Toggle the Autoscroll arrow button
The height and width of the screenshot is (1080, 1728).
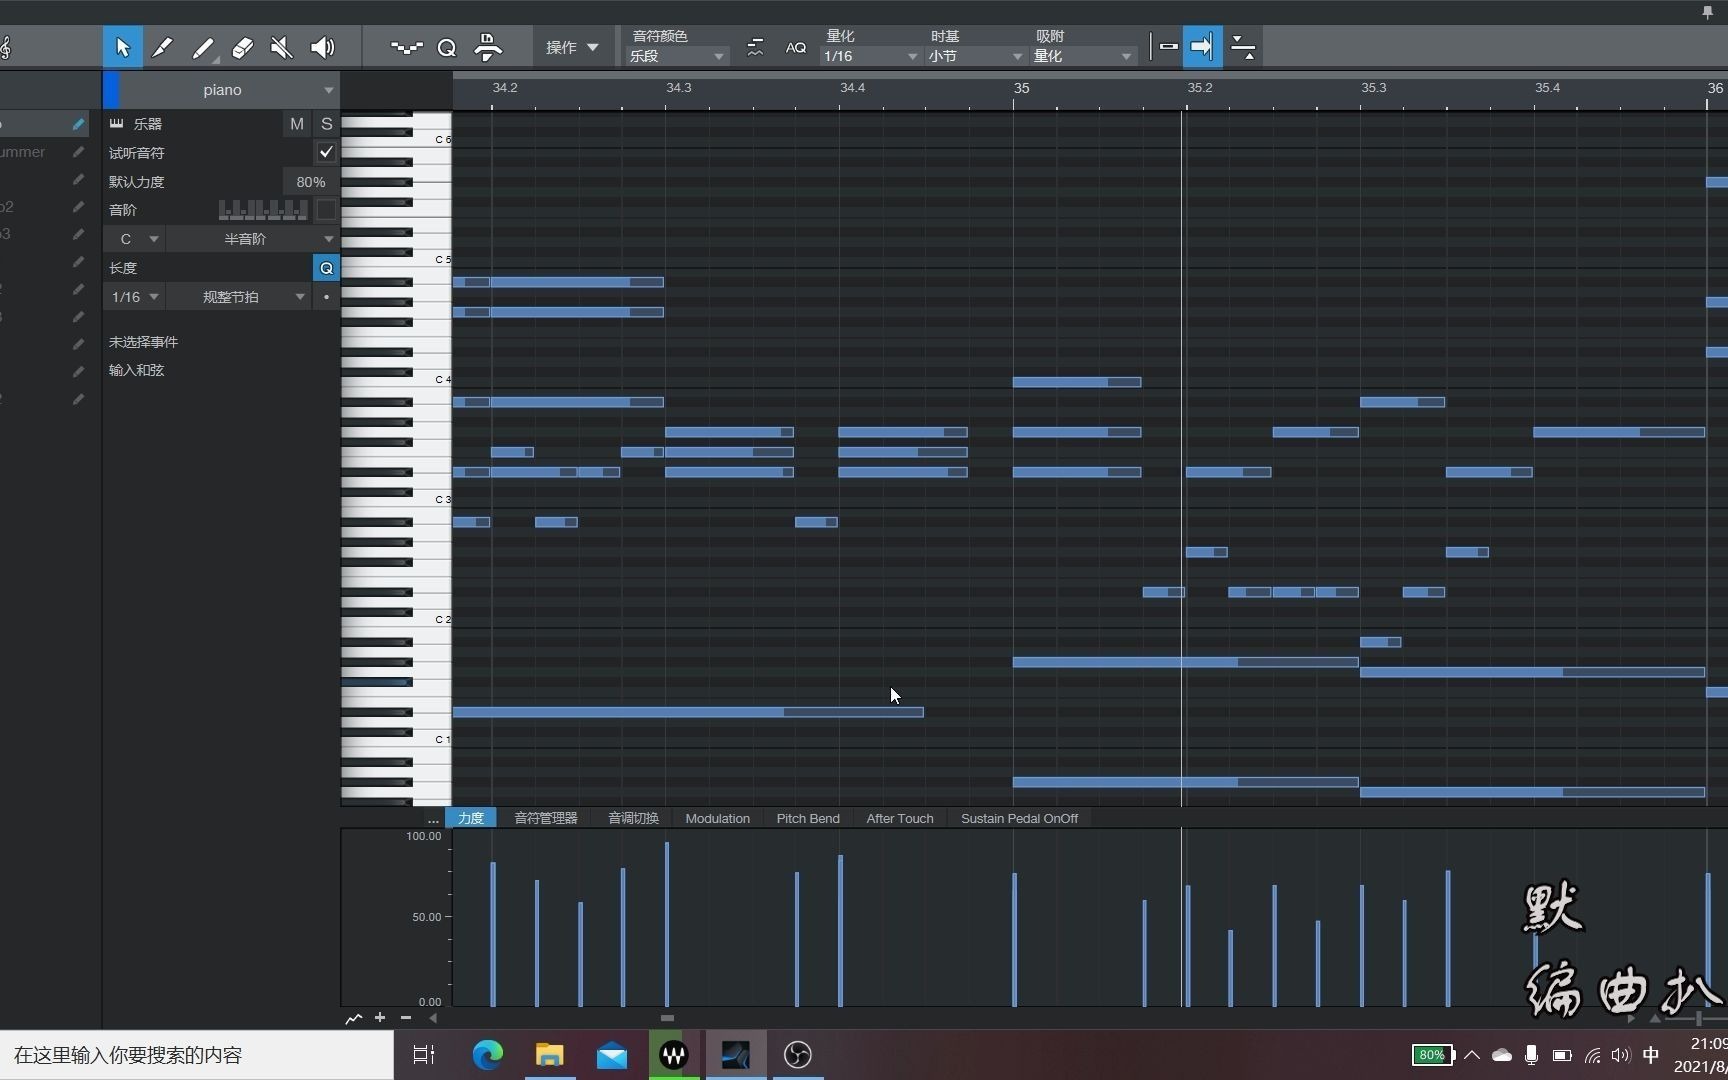[x=1202, y=46]
